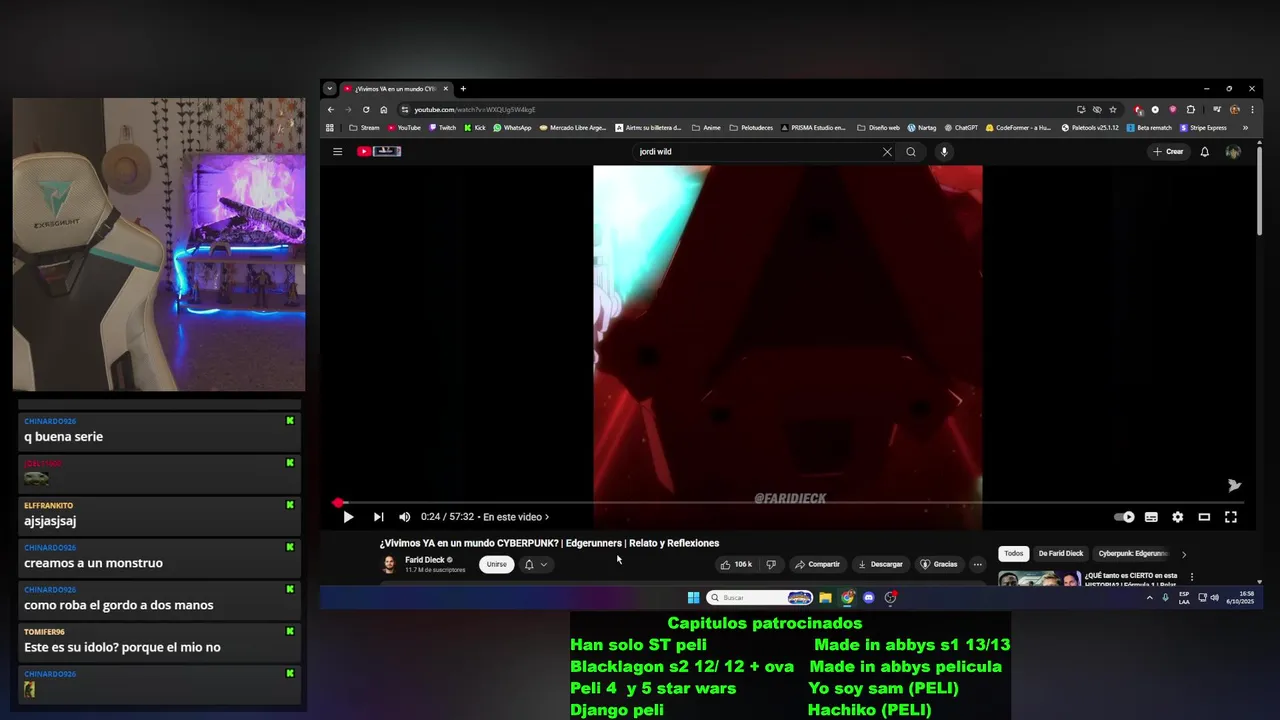Reload the browser page
Viewport: 1280px width, 720px height.
[366, 110]
